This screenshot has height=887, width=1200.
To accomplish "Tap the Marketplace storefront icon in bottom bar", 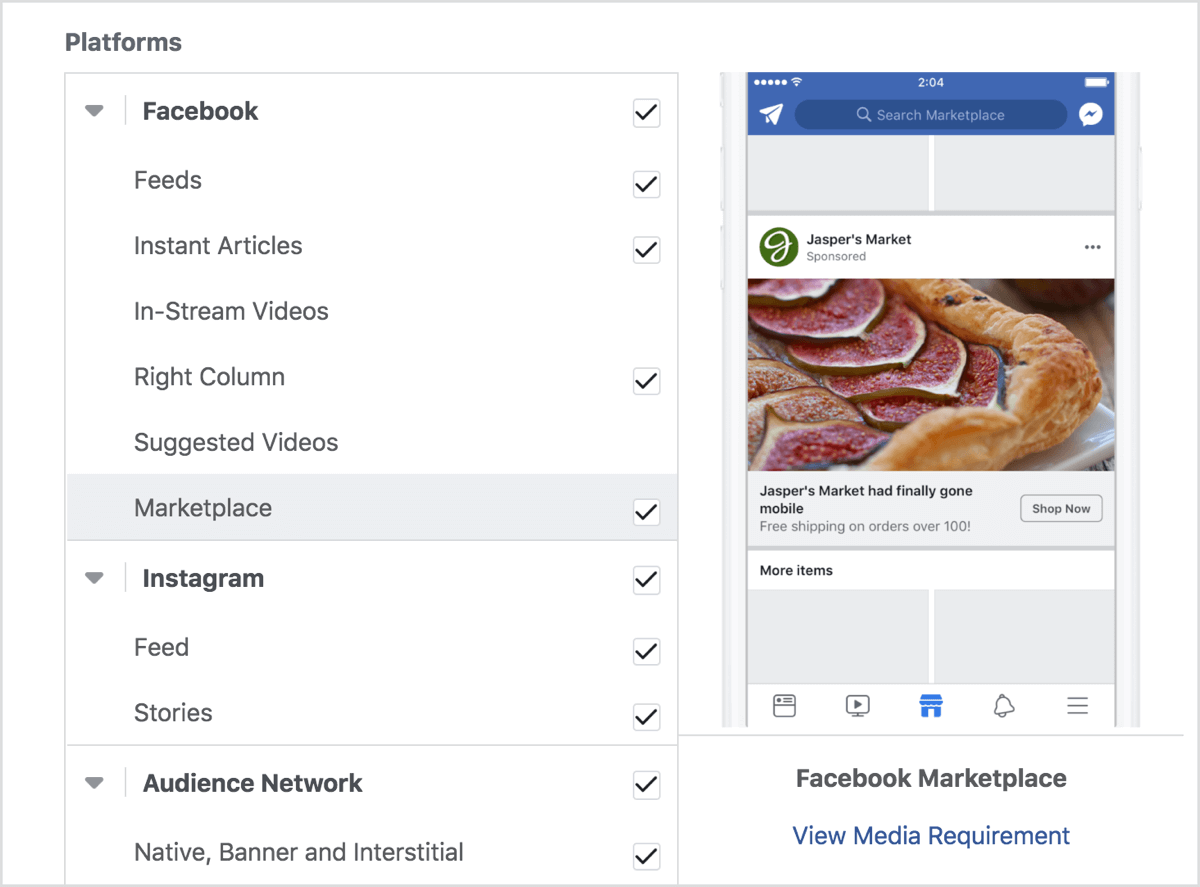I will tap(931, 706).
